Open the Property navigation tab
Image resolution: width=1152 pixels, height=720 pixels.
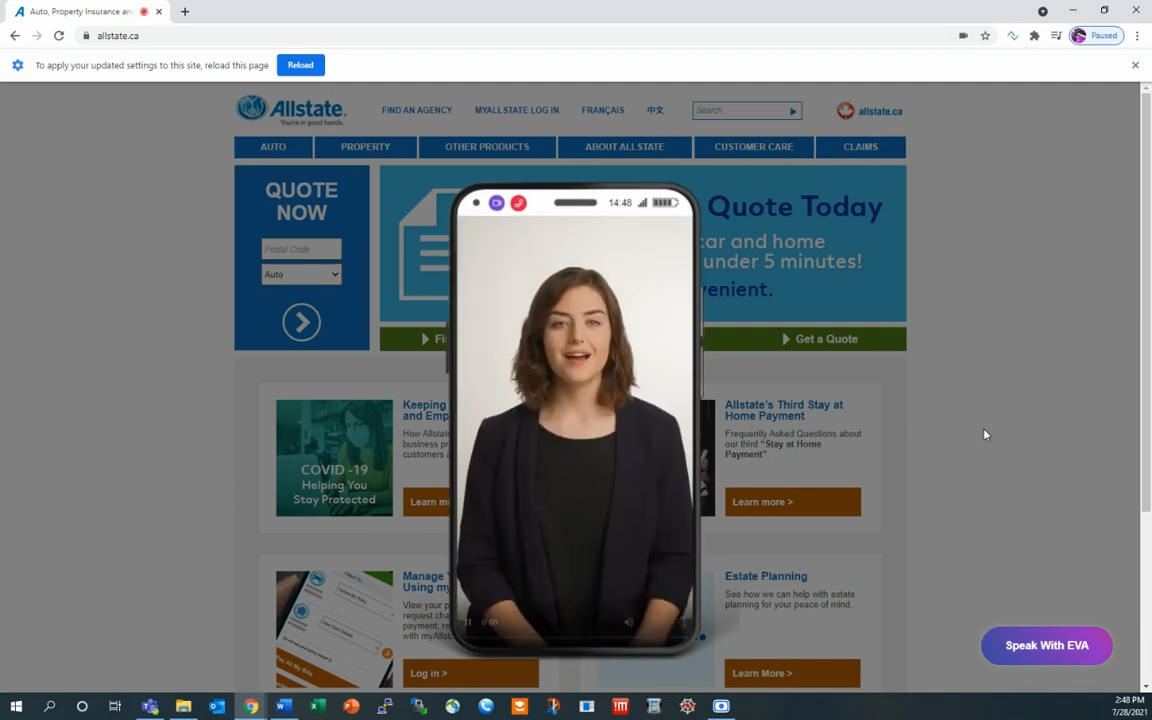tap(365, 147)
